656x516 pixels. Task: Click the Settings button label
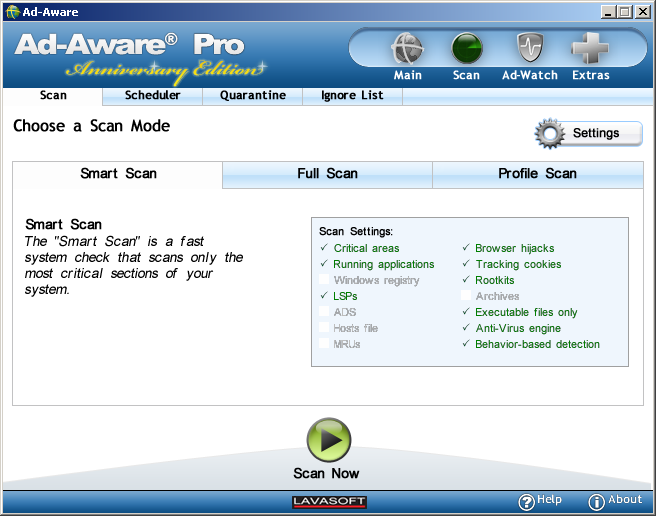pyautogui.click(x=596, y=133)
